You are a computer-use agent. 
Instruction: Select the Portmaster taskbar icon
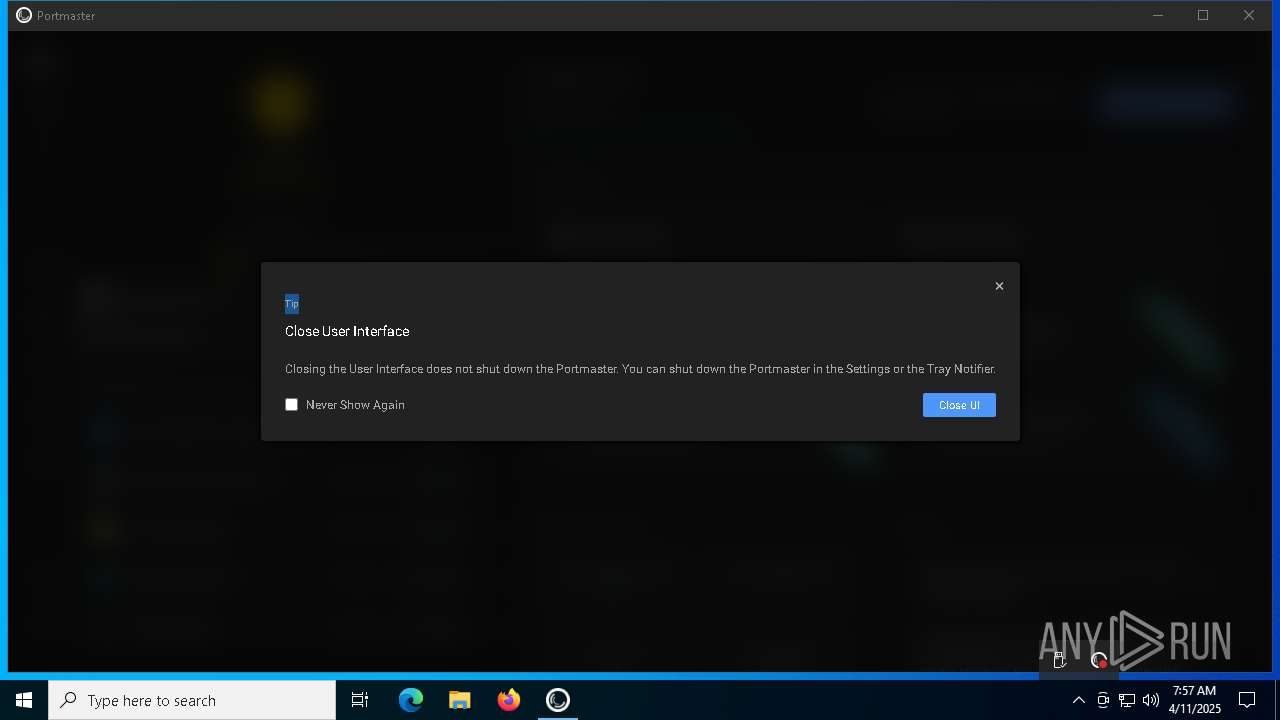pos(558,700)
